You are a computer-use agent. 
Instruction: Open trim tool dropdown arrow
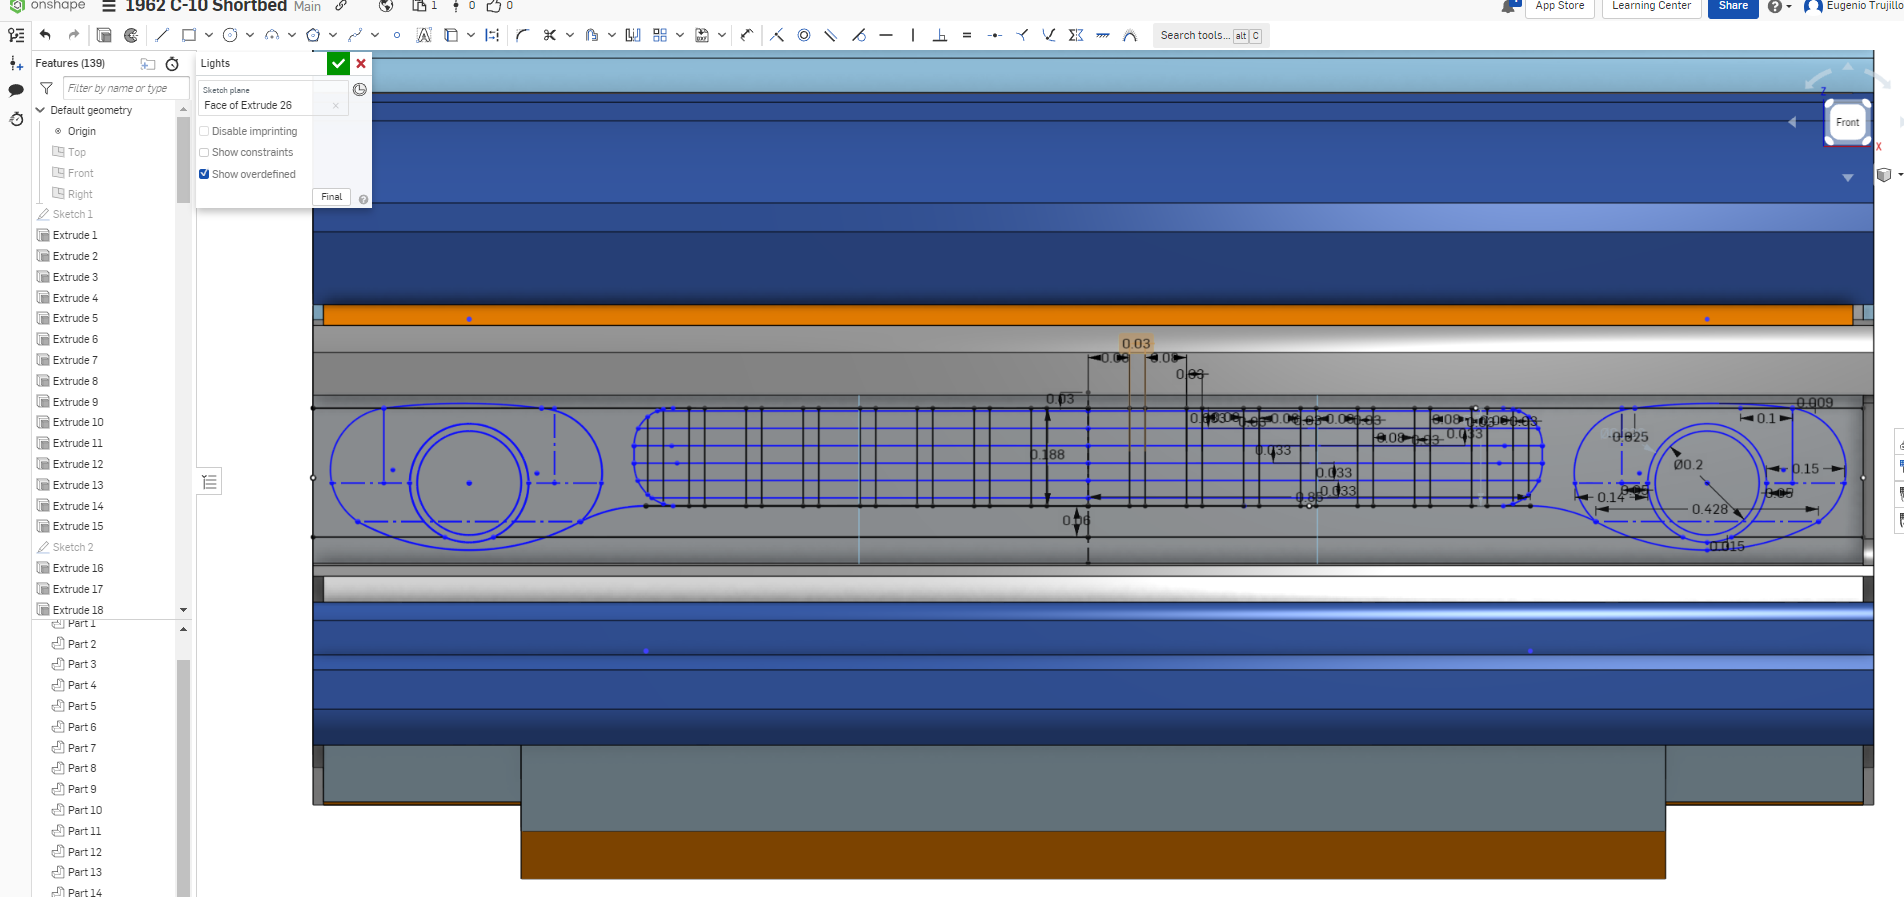click(570, 35)
